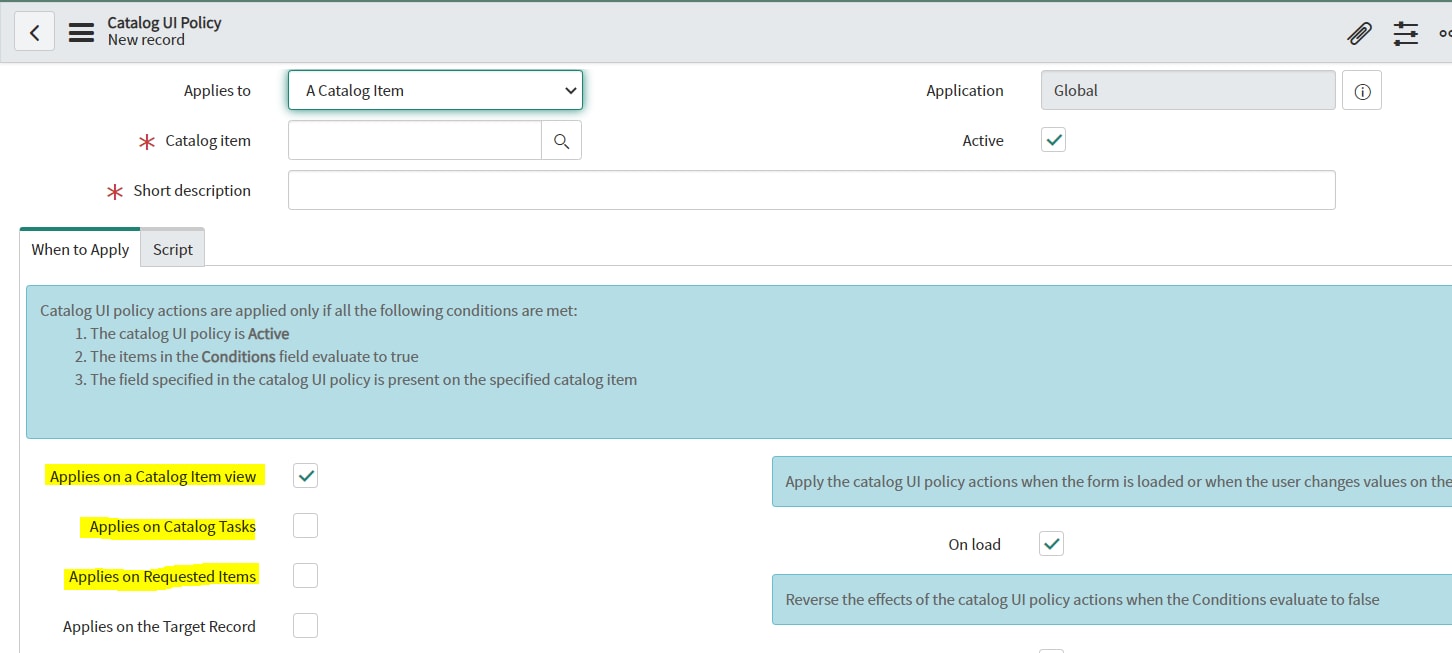Click the Applies on Catalog Tasks label
1452x653 pixels.
172,526
